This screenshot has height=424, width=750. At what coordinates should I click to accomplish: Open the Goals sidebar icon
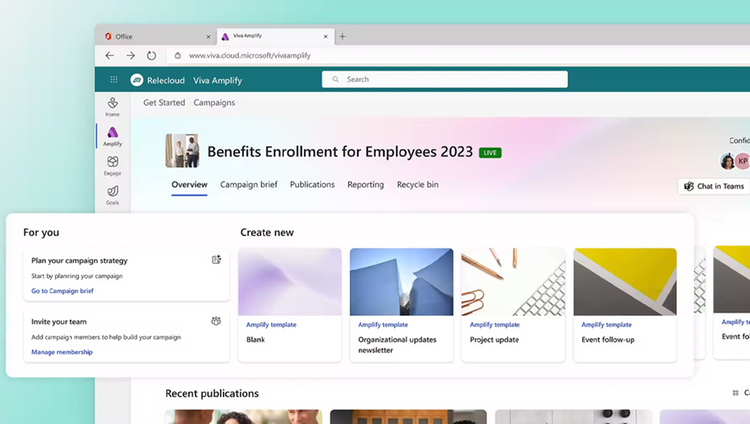[x=113, y=195]
